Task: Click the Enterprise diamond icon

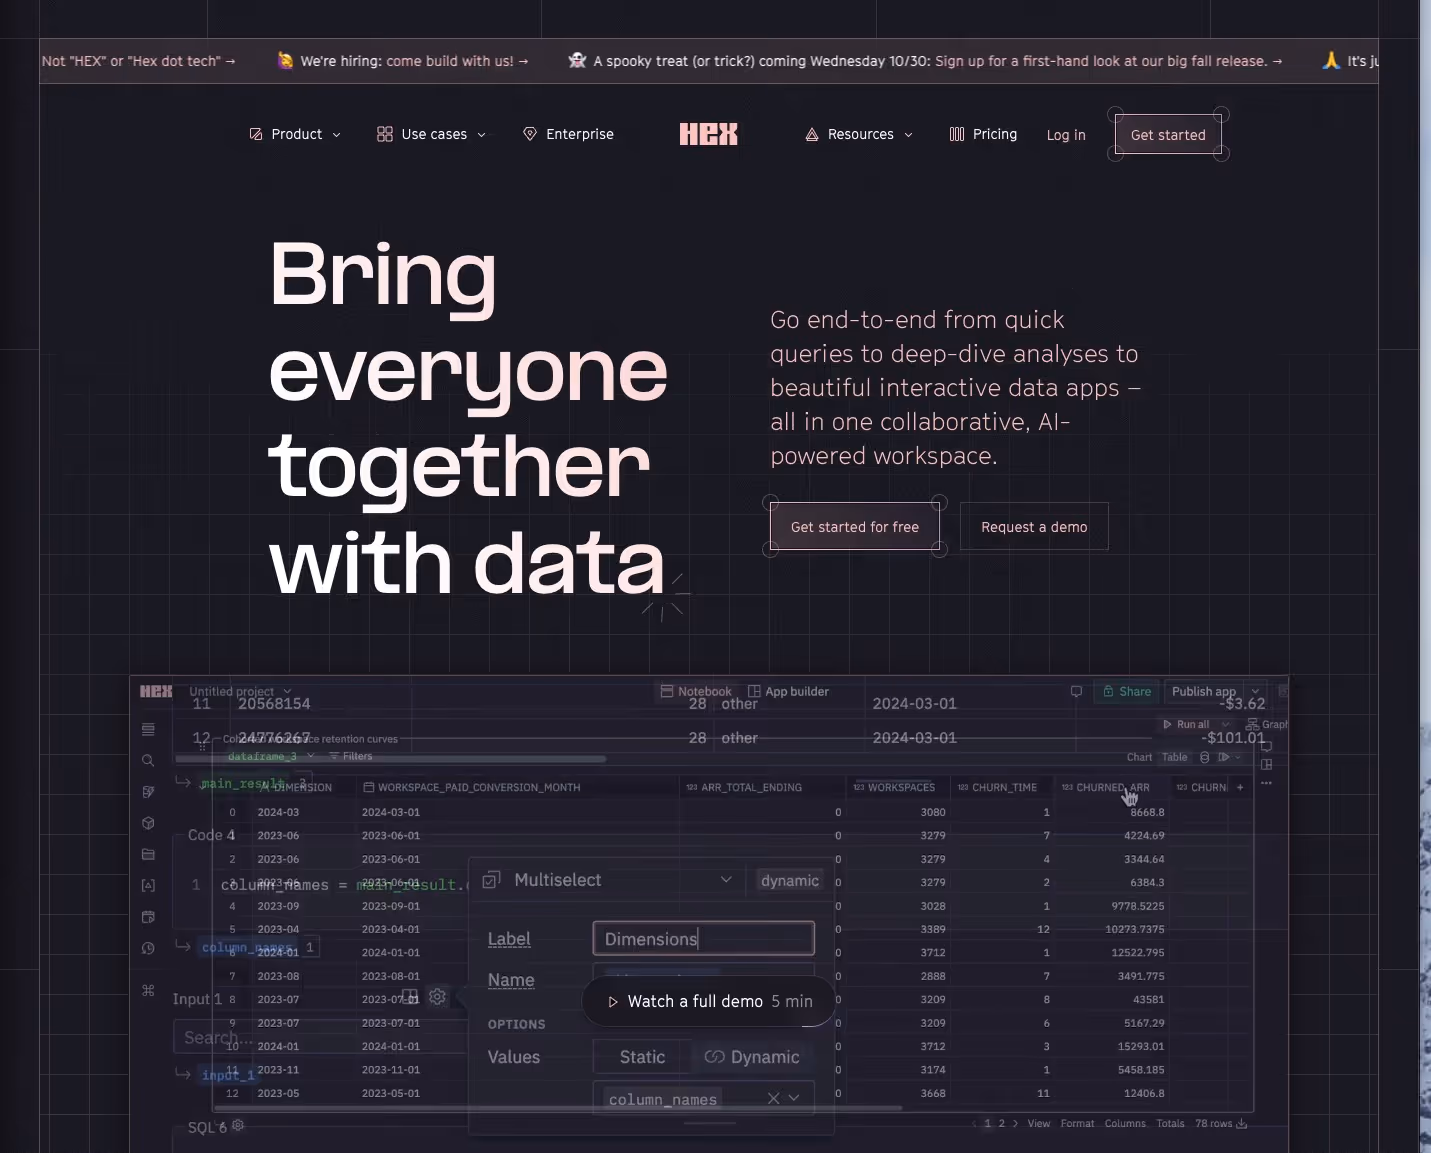Action: tap(530, 134)
